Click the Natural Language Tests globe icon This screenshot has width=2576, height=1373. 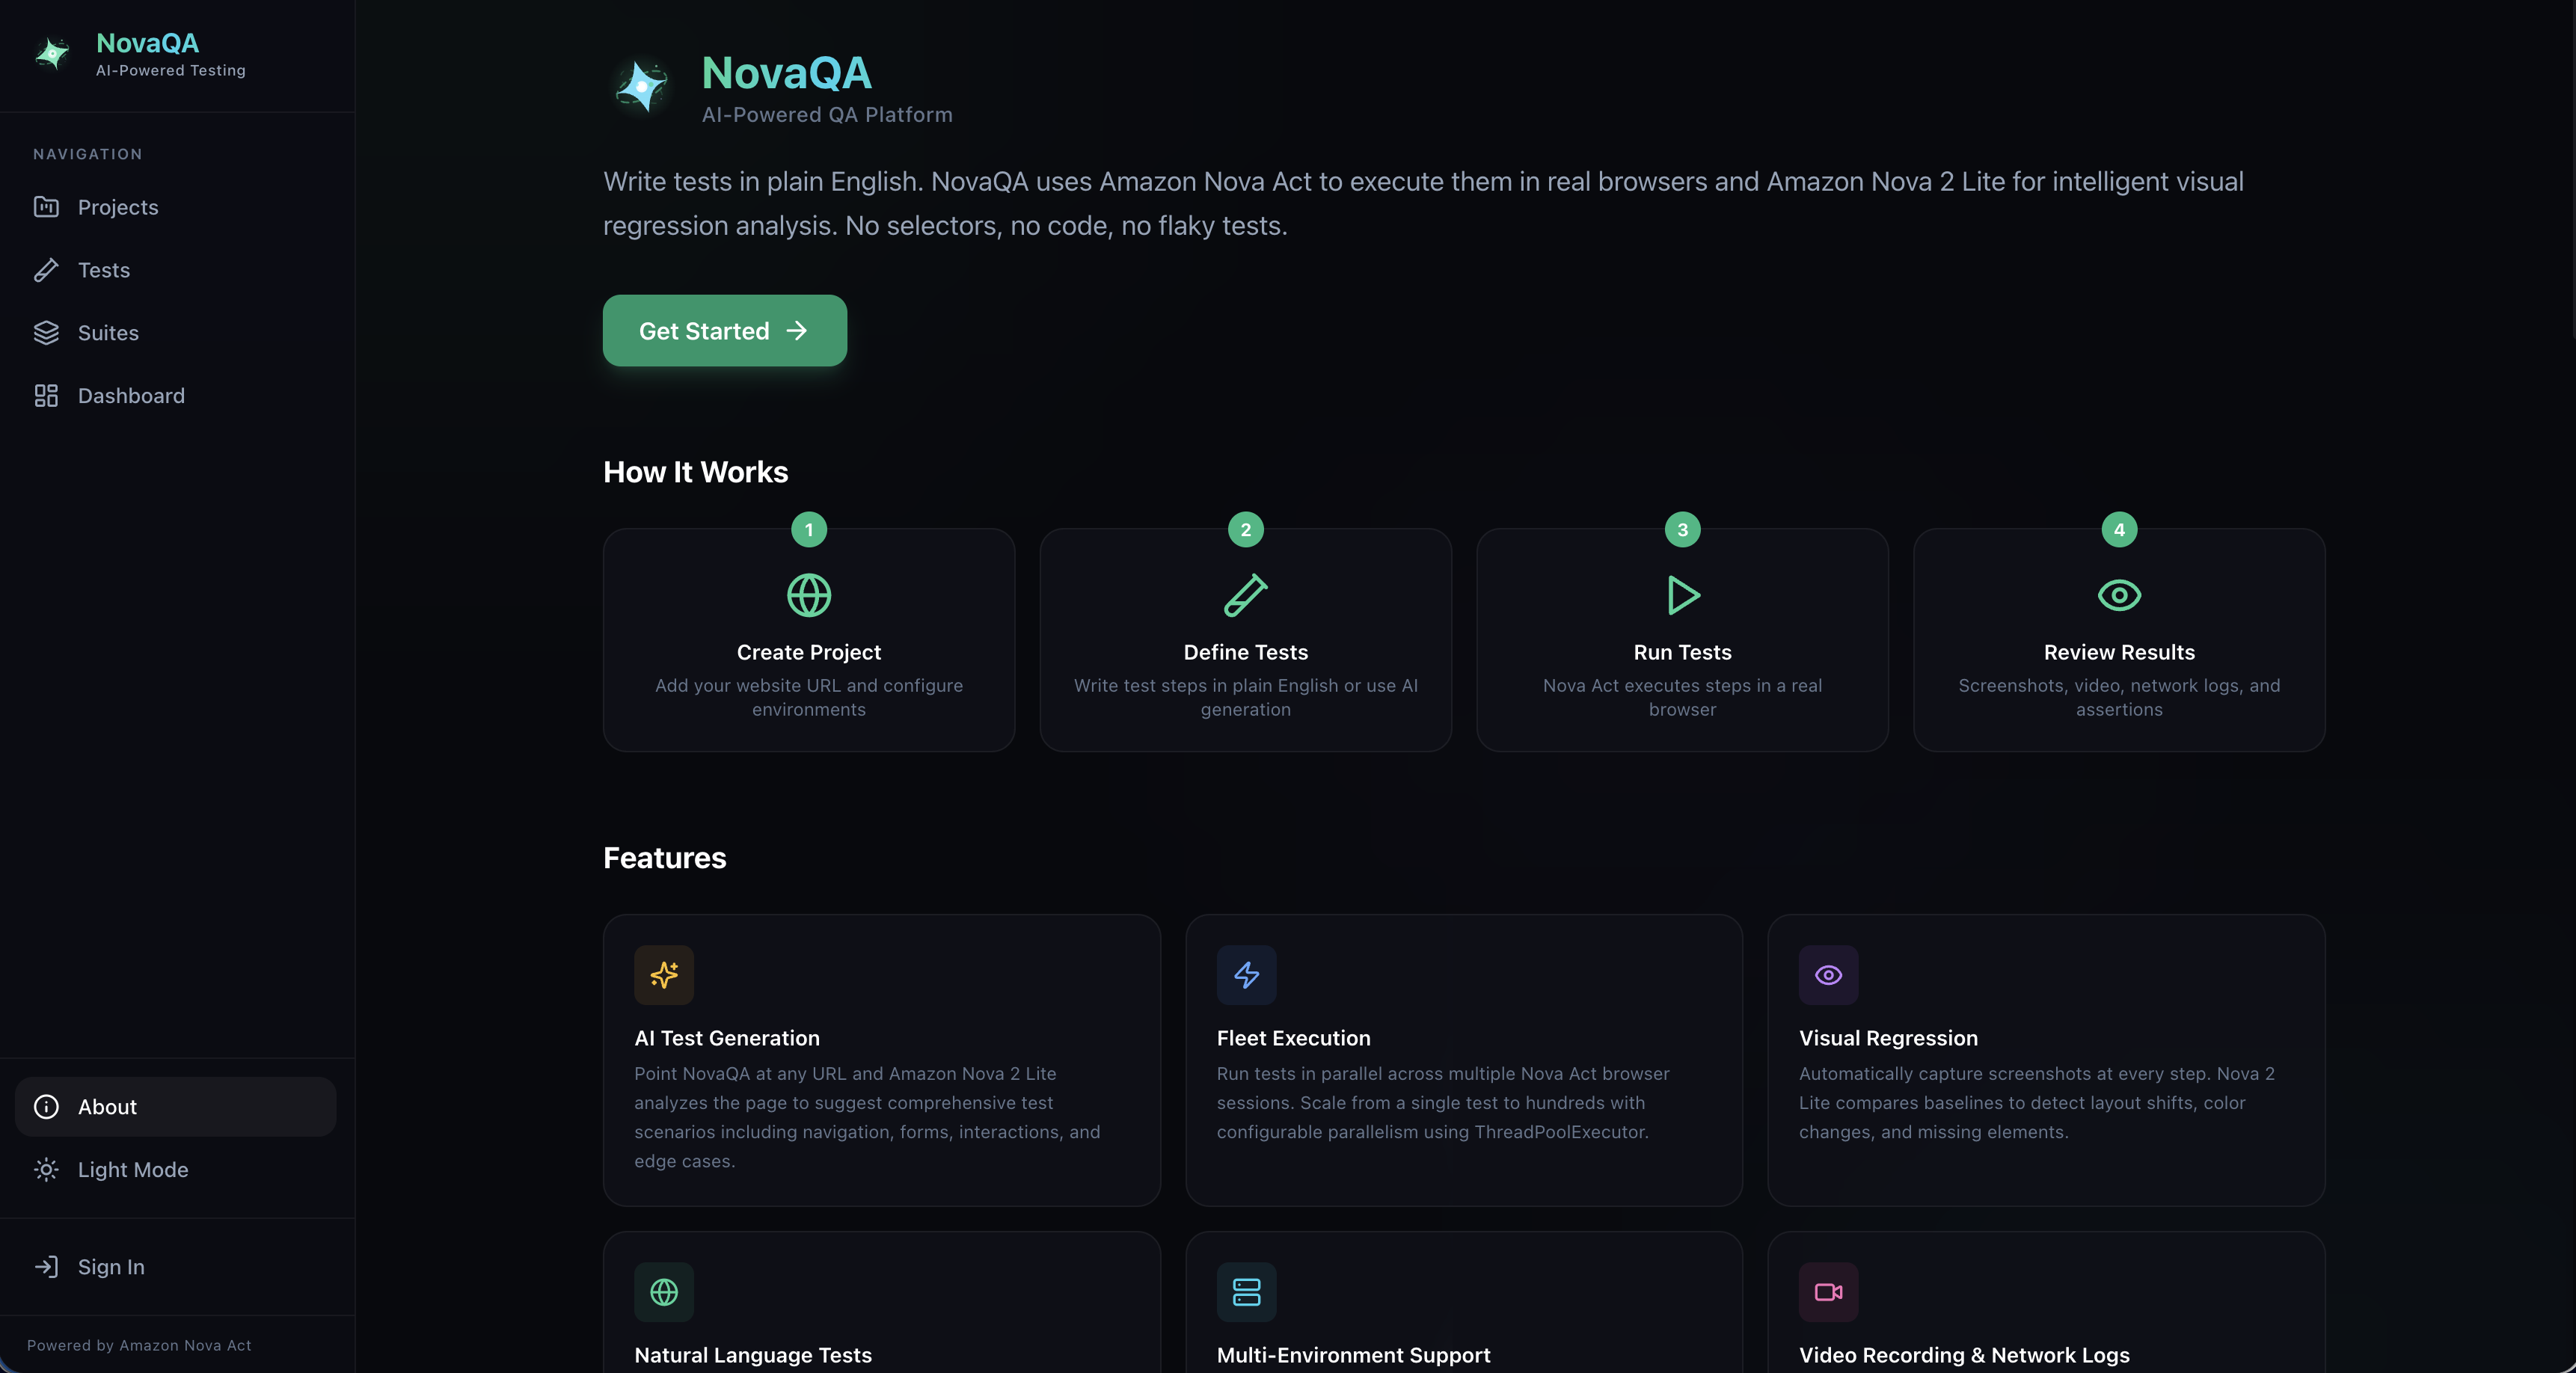664,1292
